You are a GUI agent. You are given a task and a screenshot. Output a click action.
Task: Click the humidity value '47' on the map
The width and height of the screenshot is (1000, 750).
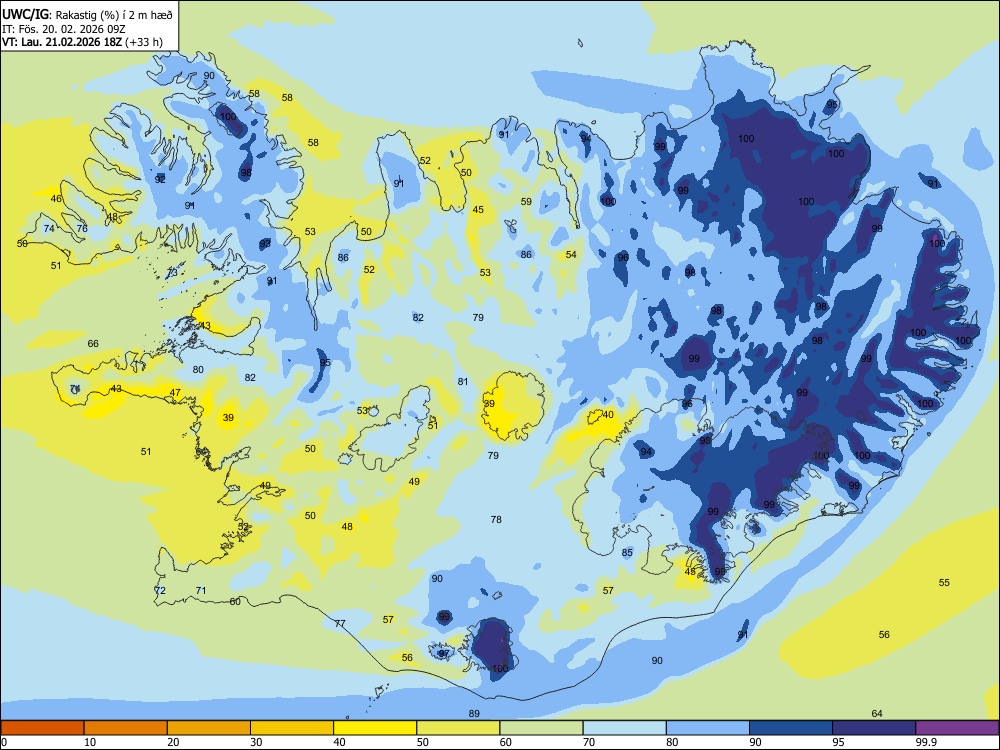175,393
